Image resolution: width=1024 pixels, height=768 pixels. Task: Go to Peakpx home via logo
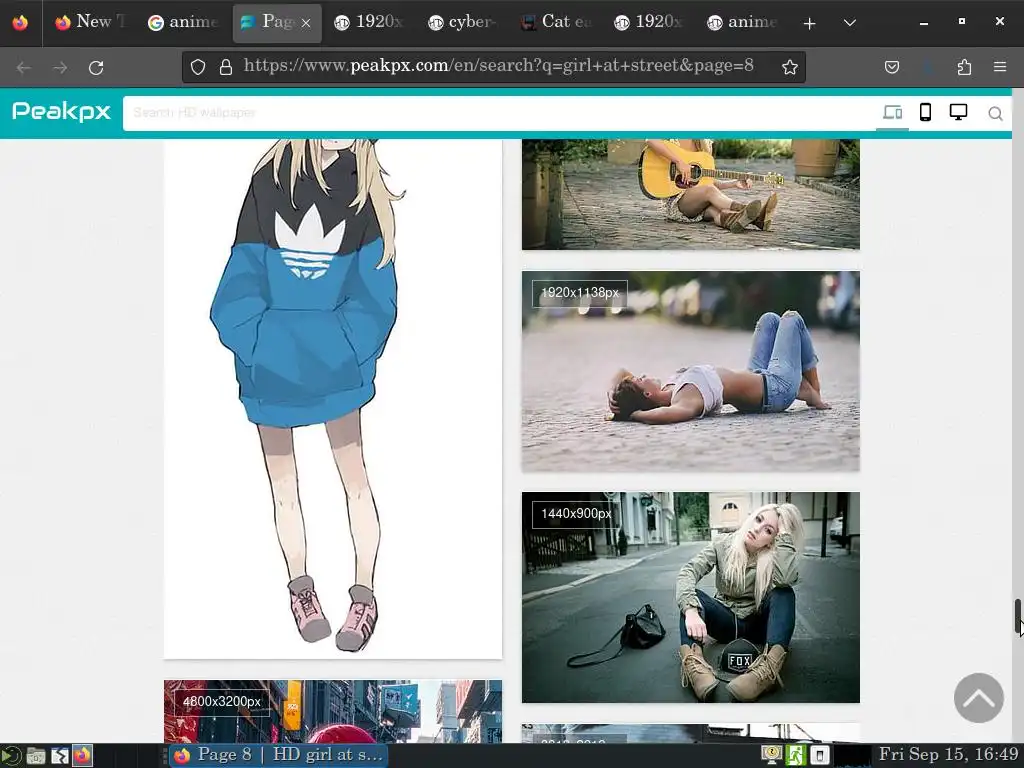61,112
